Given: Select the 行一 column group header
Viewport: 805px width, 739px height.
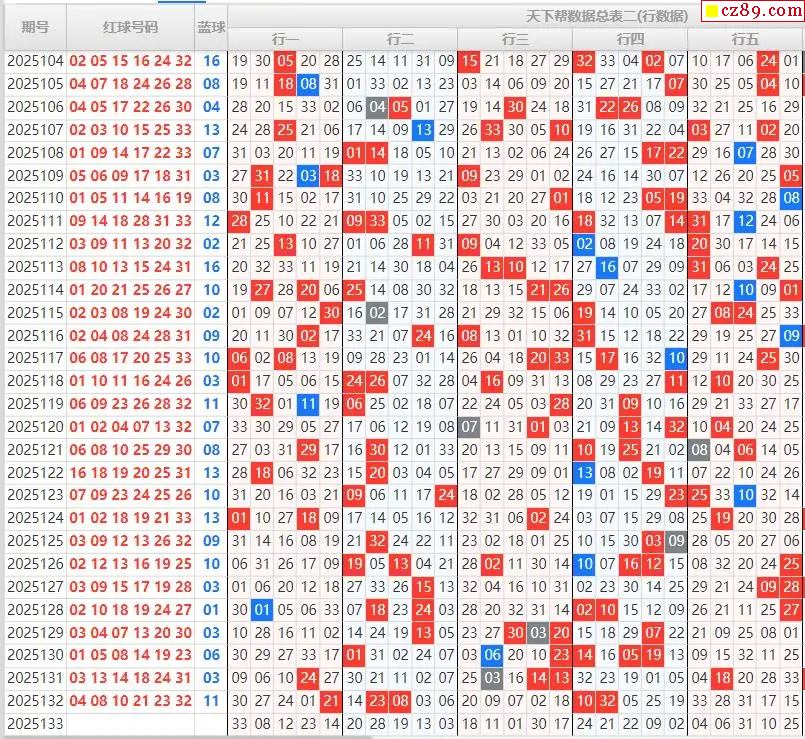Looking at the screenshot, I should (285, 39).
